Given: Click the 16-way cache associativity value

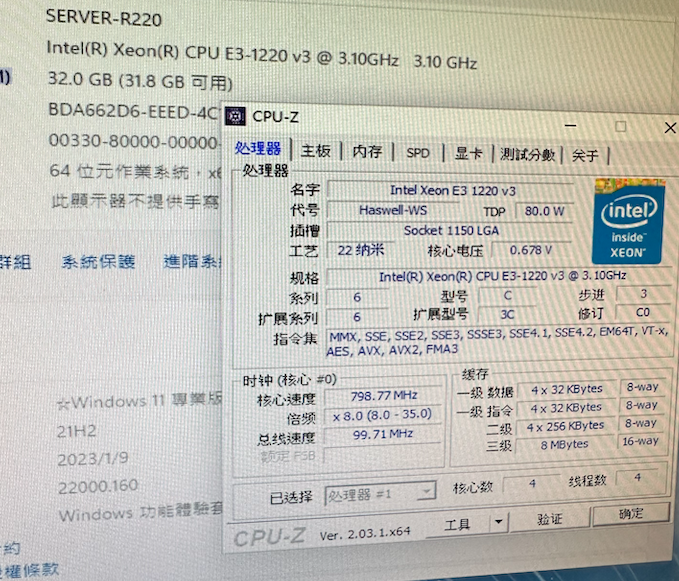Looking at the screenshot, I should click(x=640, y=442).
